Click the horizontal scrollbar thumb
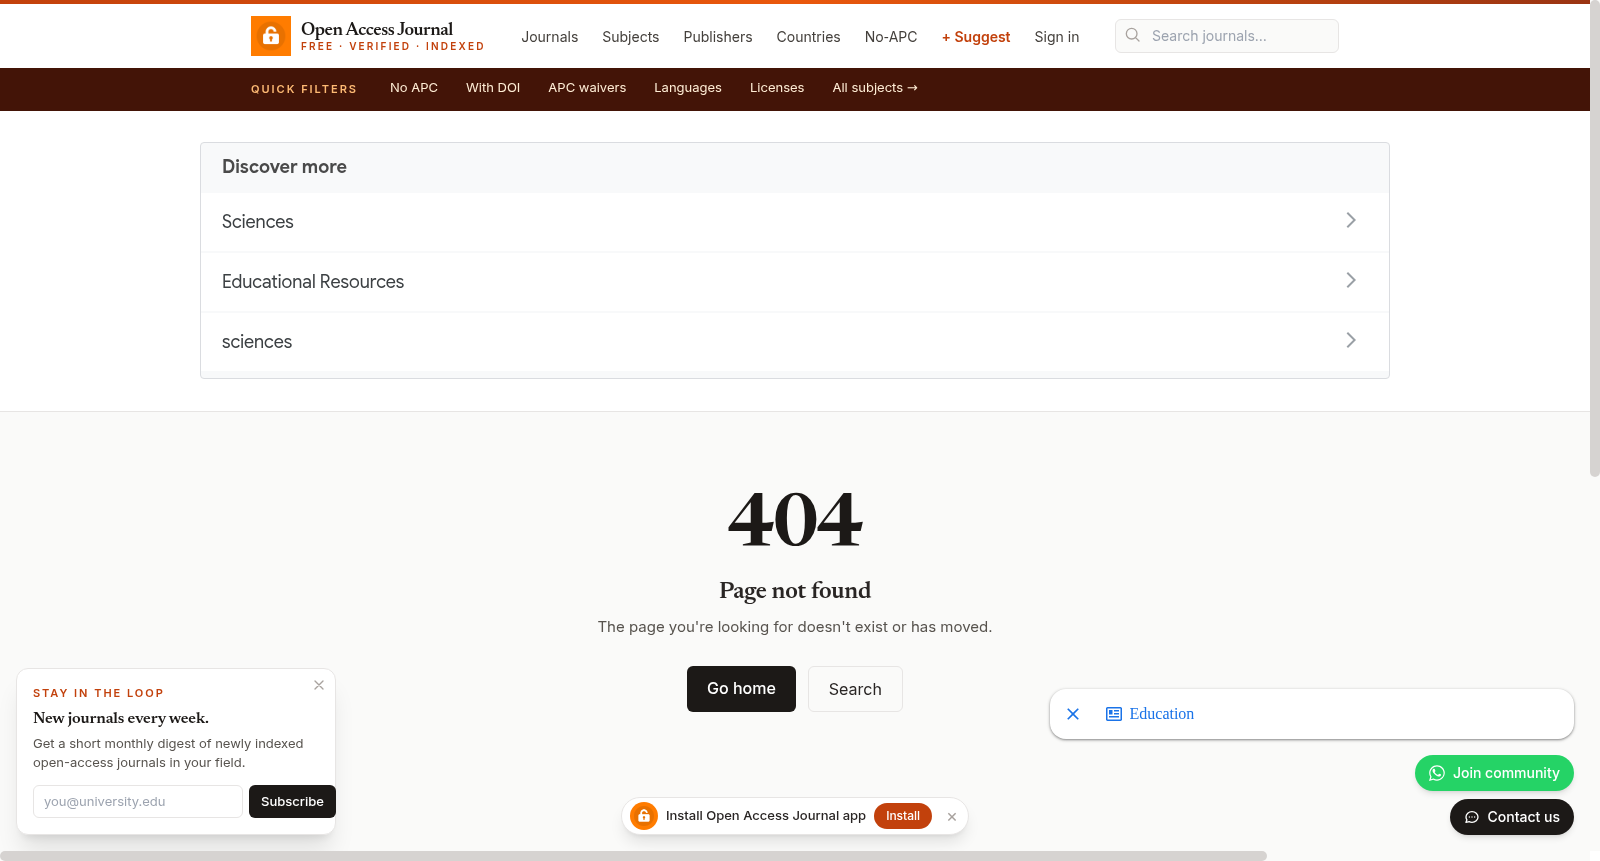 (x=633, y=856)
